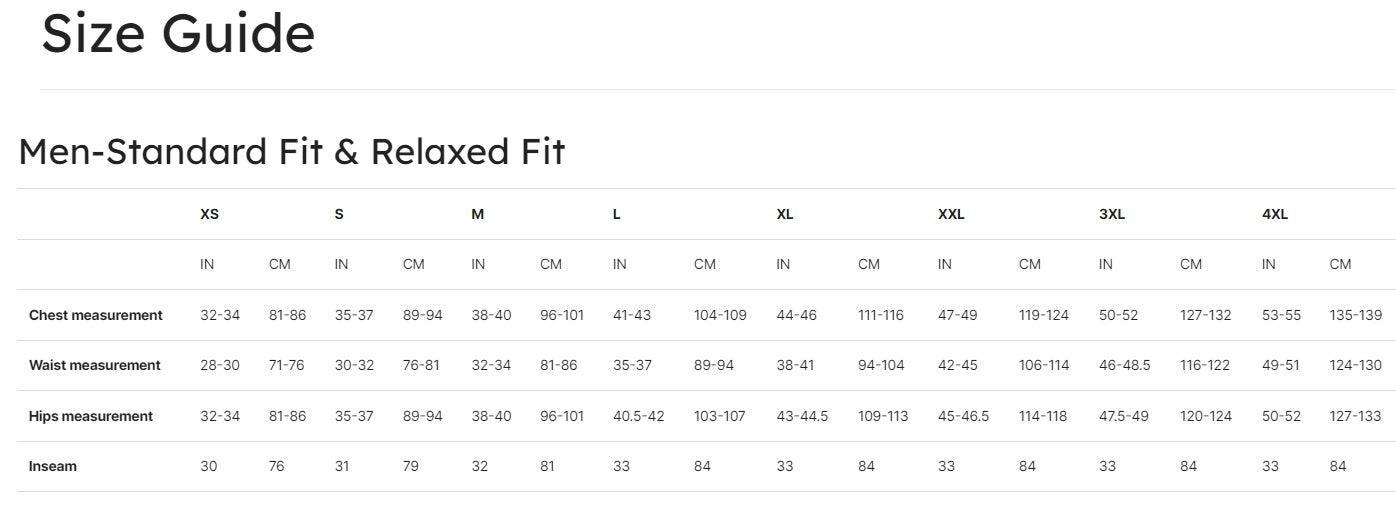Image resolution: width=1396 pixels, height=508 pixels.
Task: Click the 3XL size column header
Action: 1112,214
